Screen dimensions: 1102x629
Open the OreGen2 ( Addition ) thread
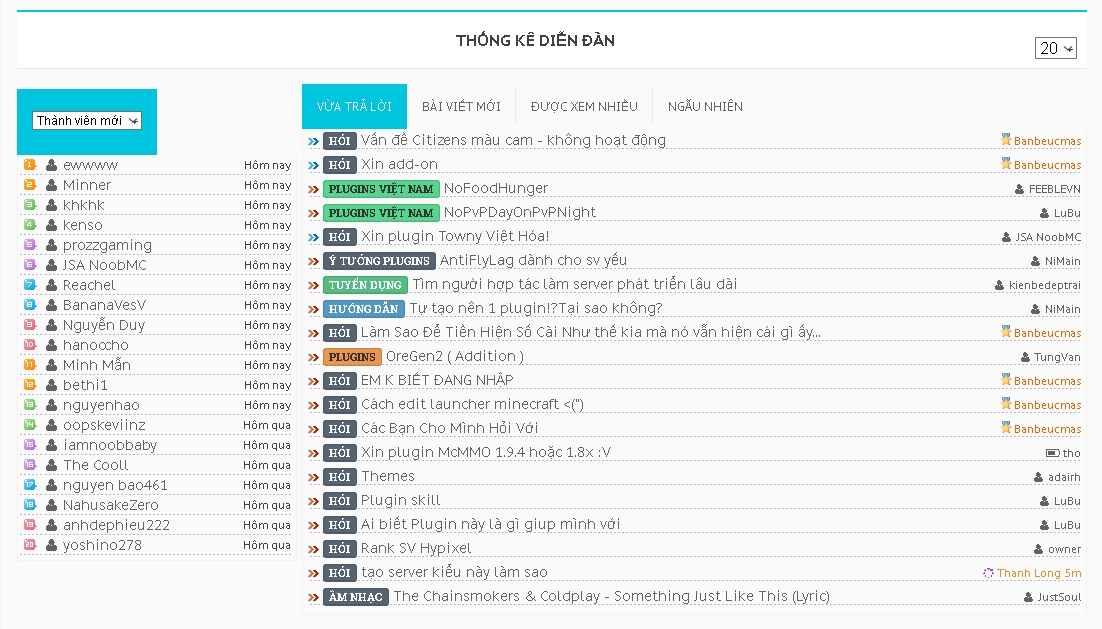tap(454, 356)
